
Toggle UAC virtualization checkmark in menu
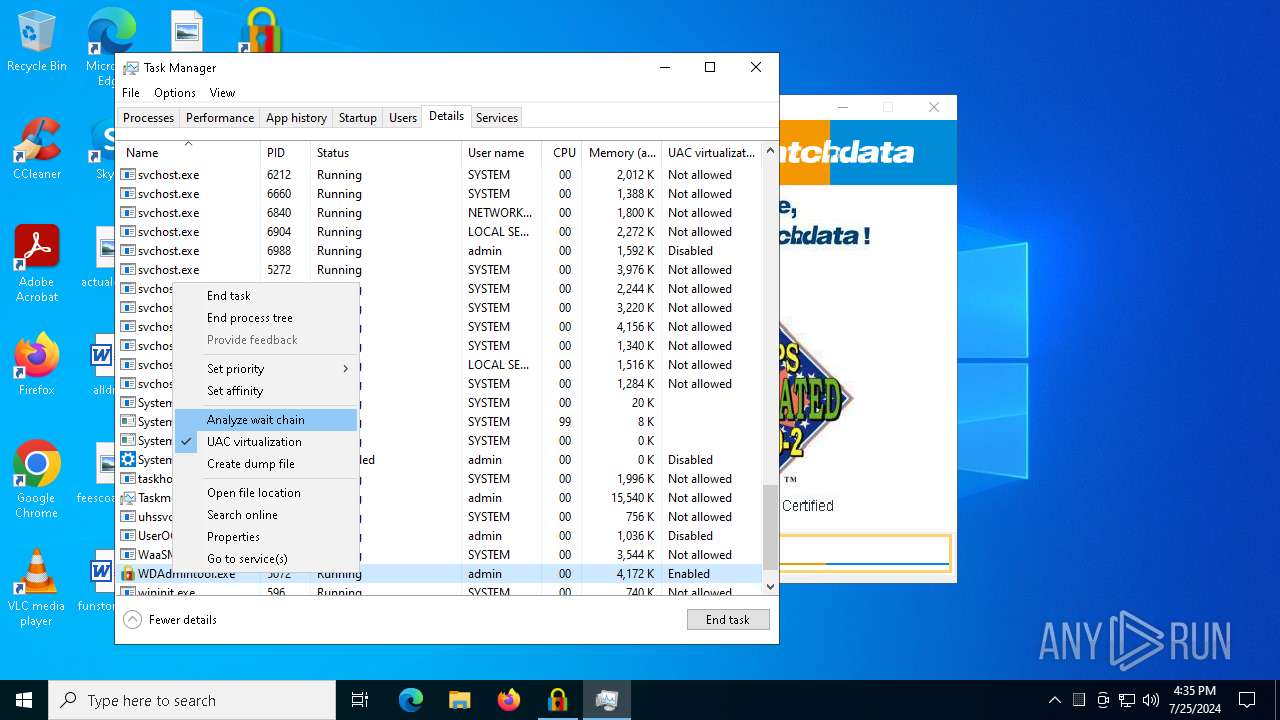pyautogui.click(x=186, y=442)
